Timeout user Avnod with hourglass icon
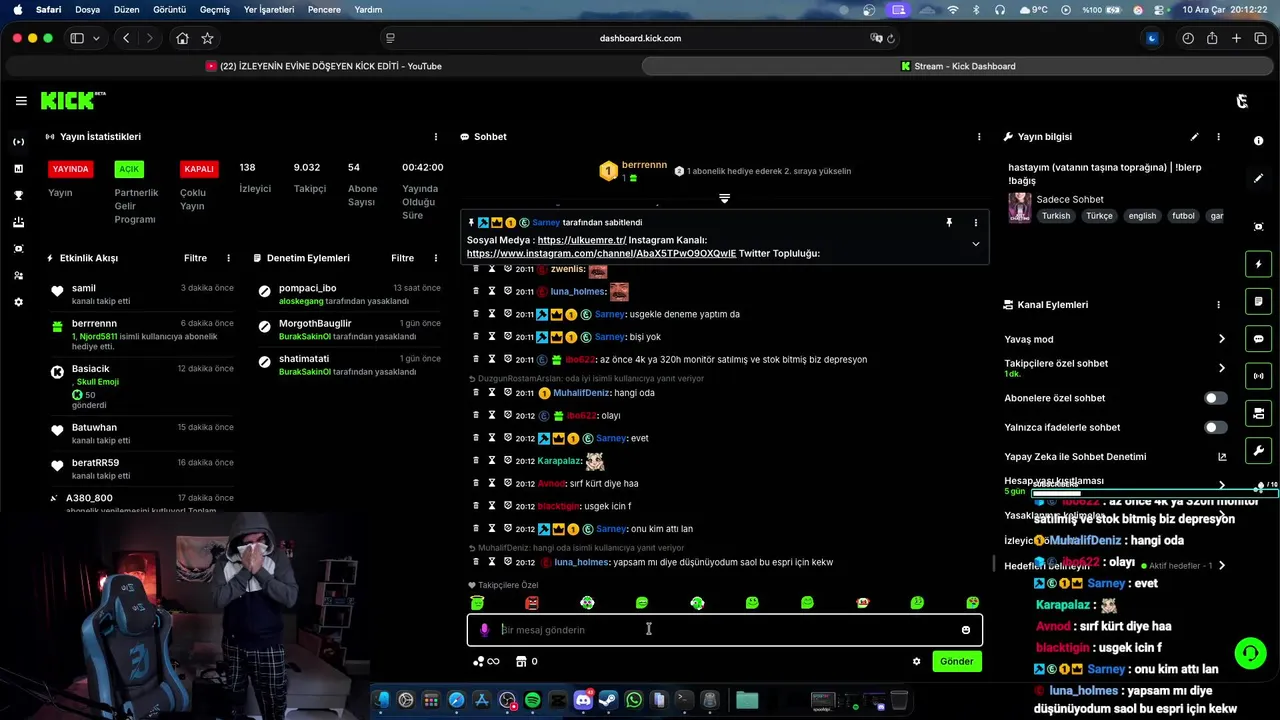Screen dimensions: 1280x720 tap(492, 484)
